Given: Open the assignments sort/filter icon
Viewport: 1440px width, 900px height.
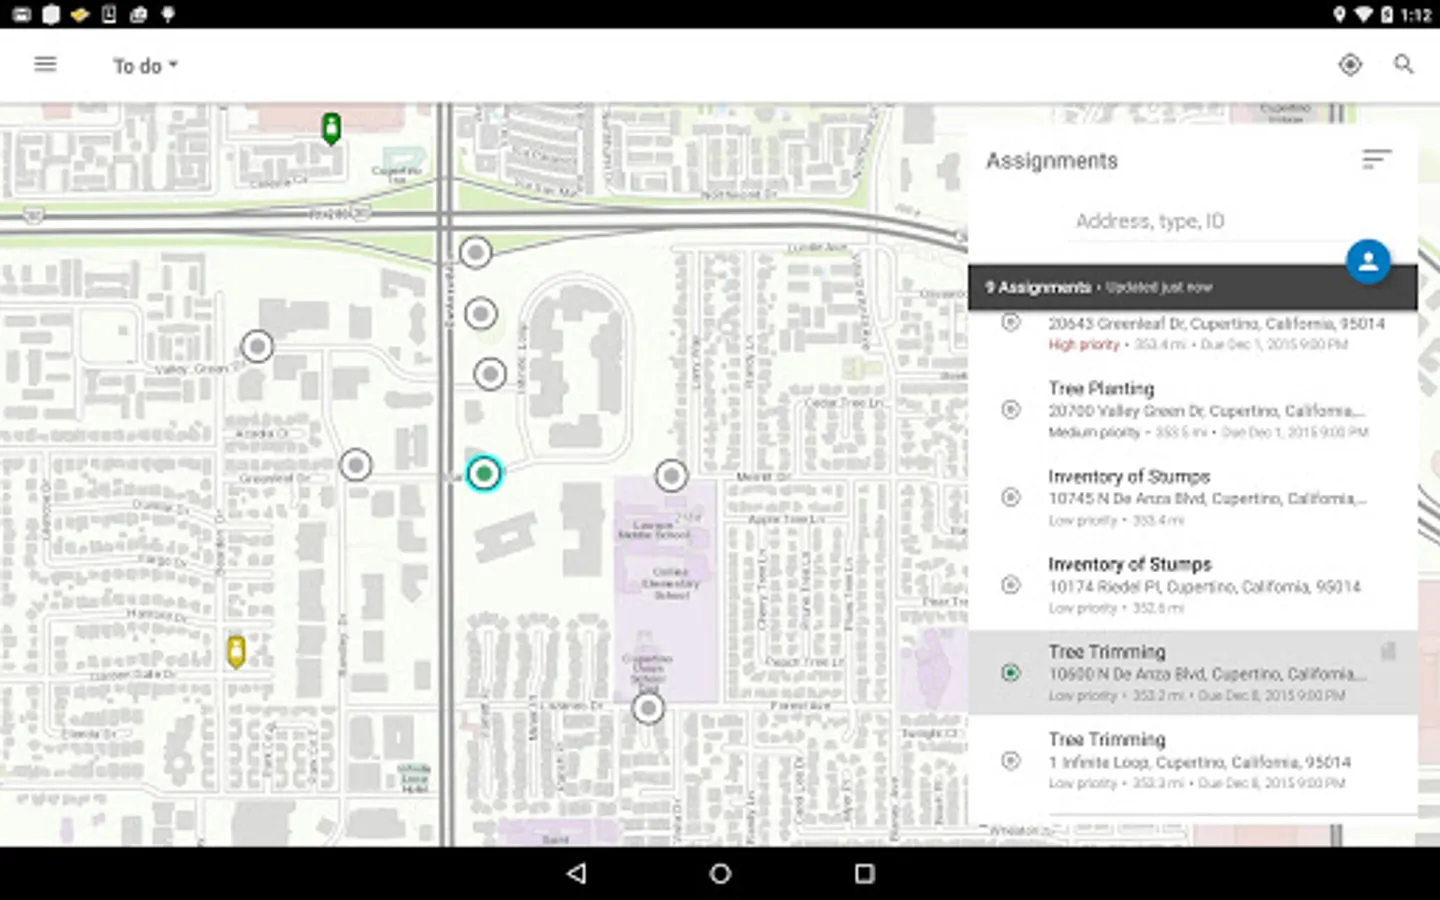Looking at the screenshot, I should click(1376, 159).
